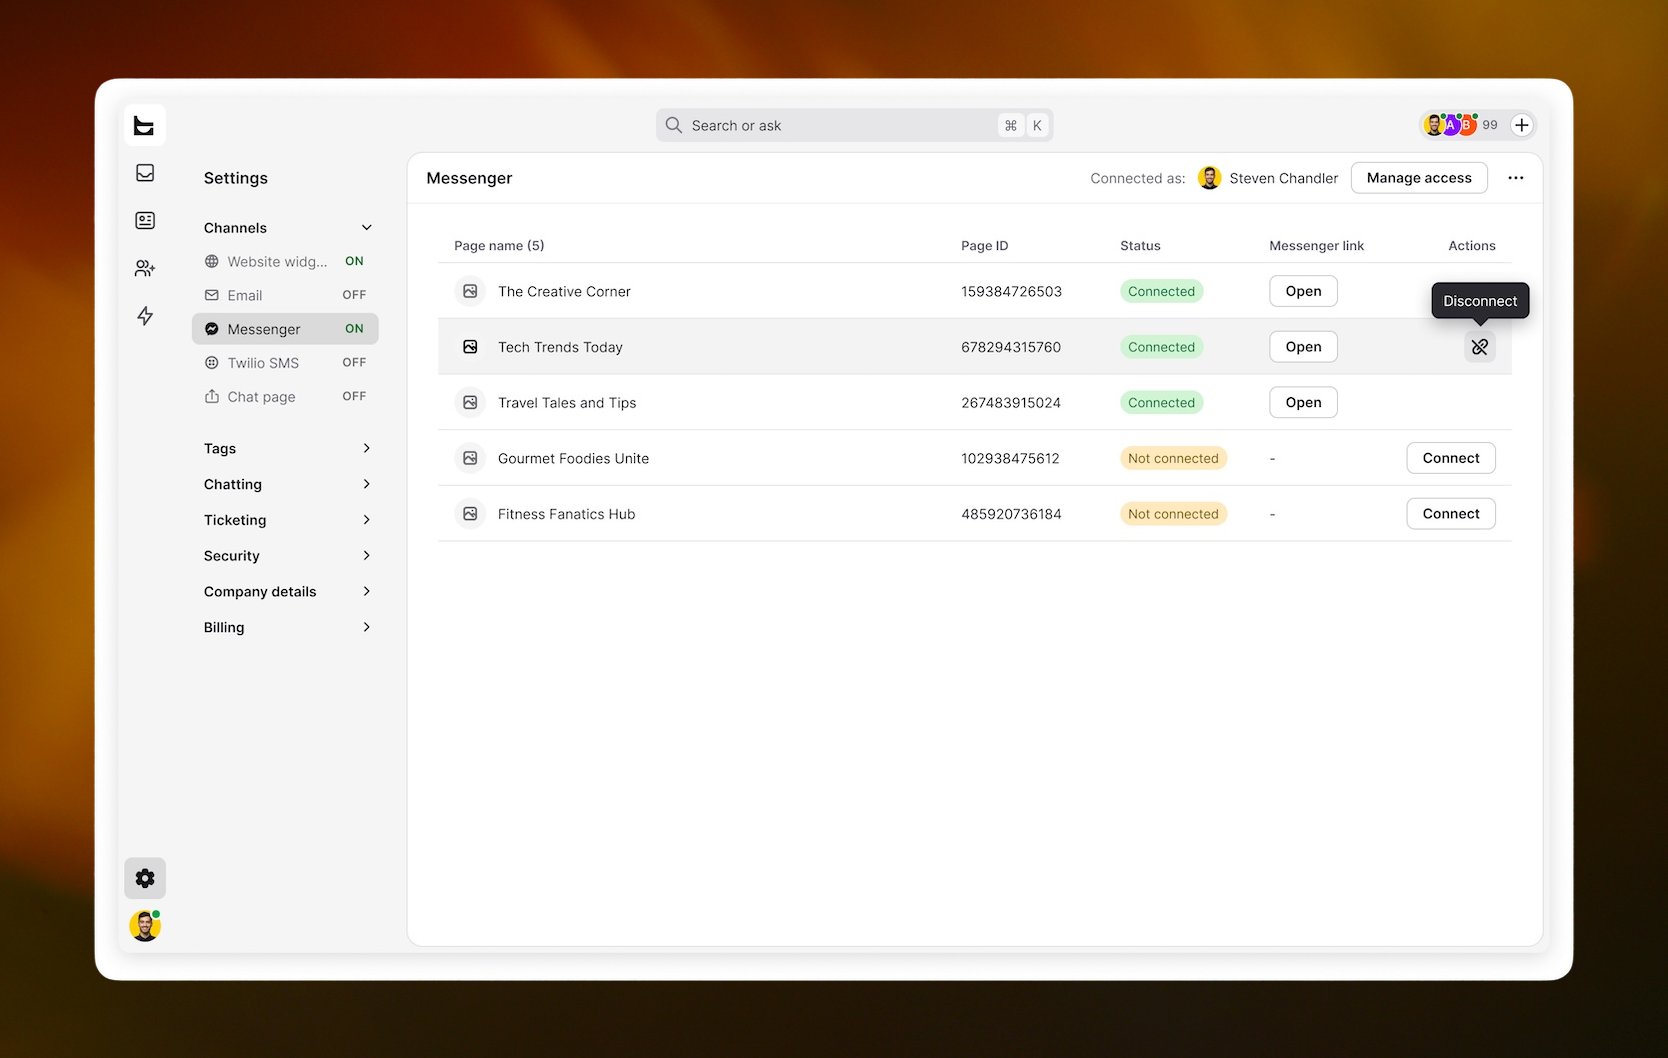This screenshot has height=1058, width=1668.
Task: Open the inbox icon in left rail
Action: pos(145,173)
